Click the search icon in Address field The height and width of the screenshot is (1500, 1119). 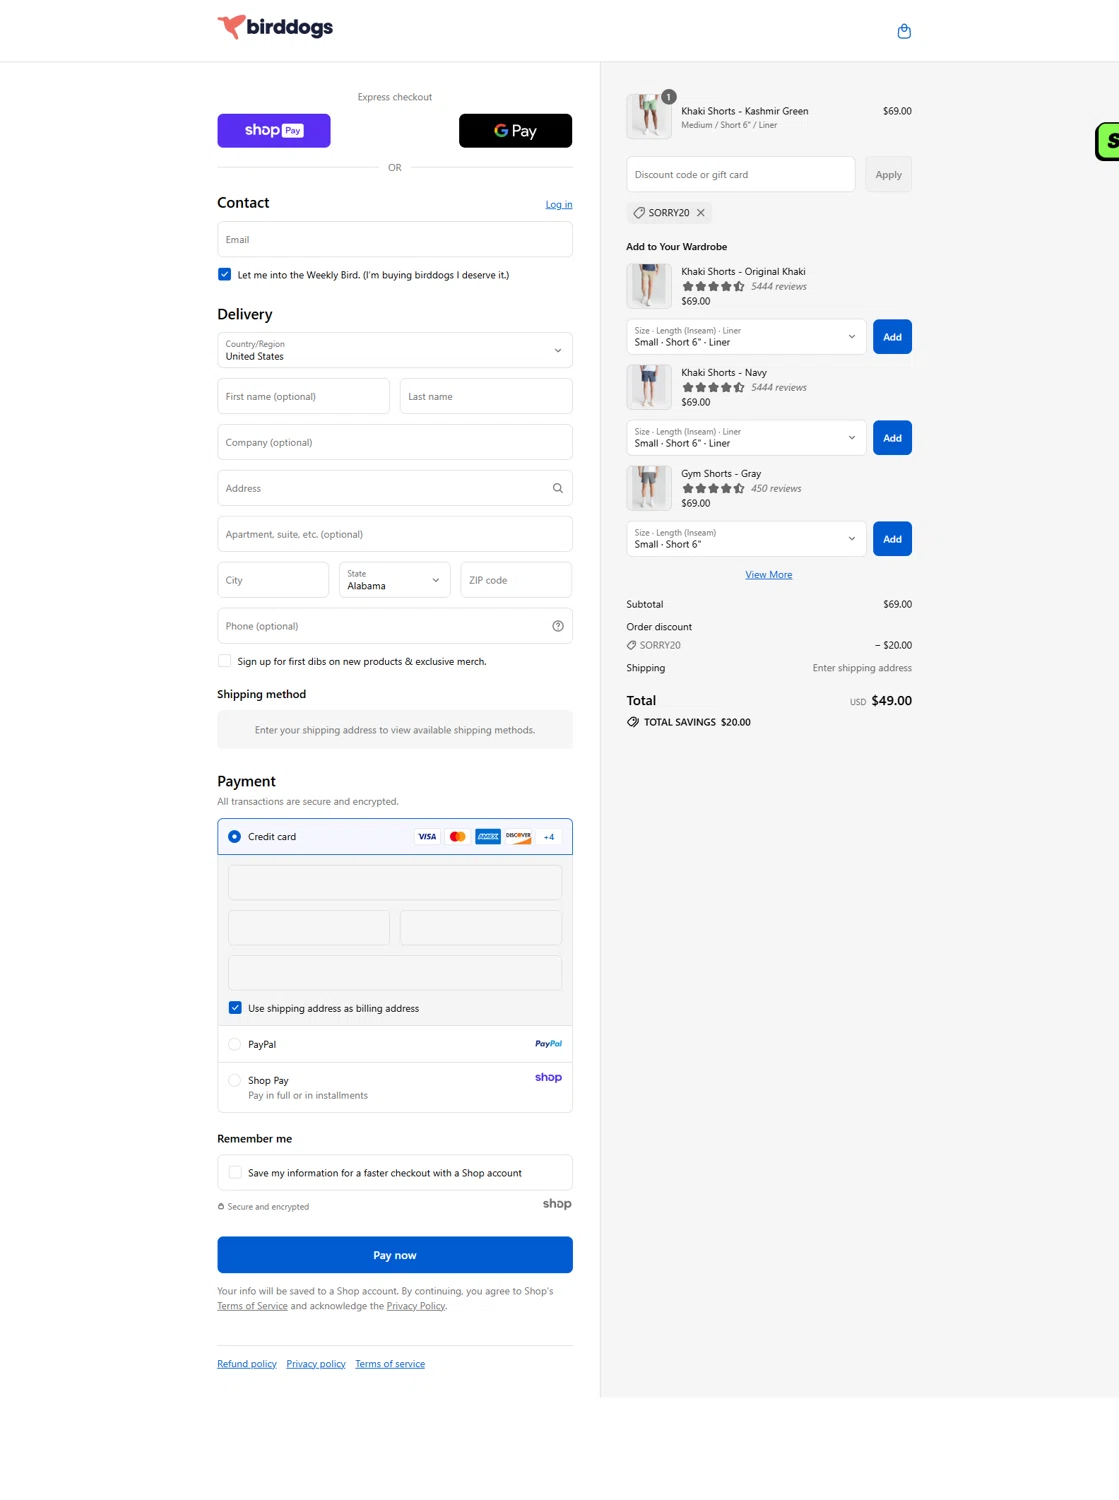pos(558,488)
